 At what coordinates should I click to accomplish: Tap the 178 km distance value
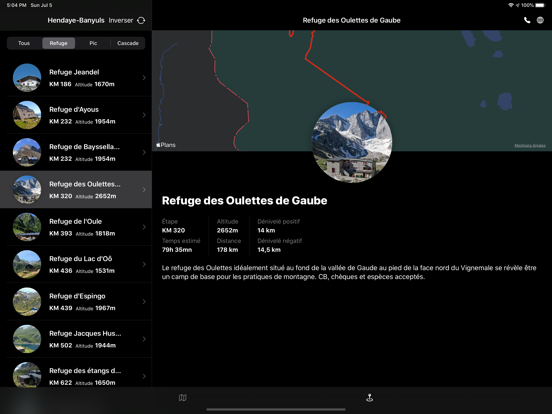[227, 250]
